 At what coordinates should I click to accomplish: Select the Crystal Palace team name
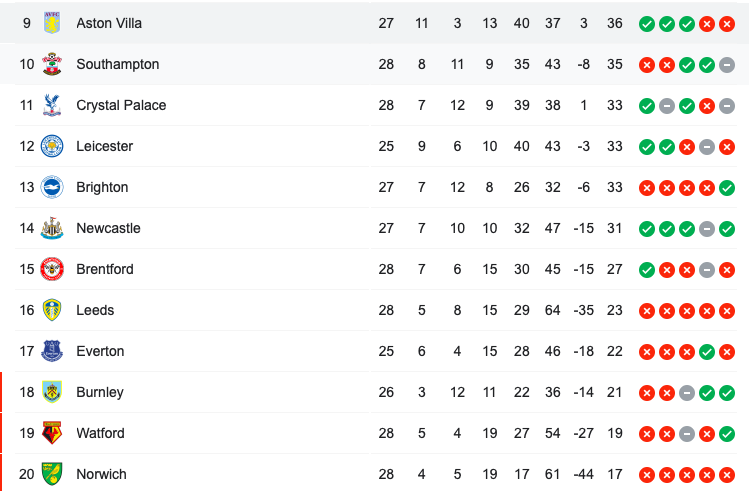pos(121,105)
